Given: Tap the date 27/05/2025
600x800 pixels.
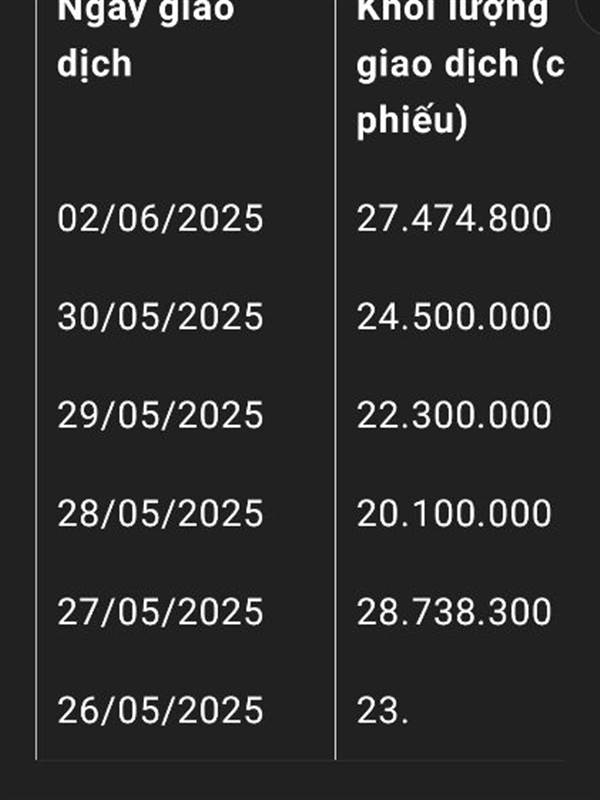Looking at the screenshot, I should pos(160,612).
